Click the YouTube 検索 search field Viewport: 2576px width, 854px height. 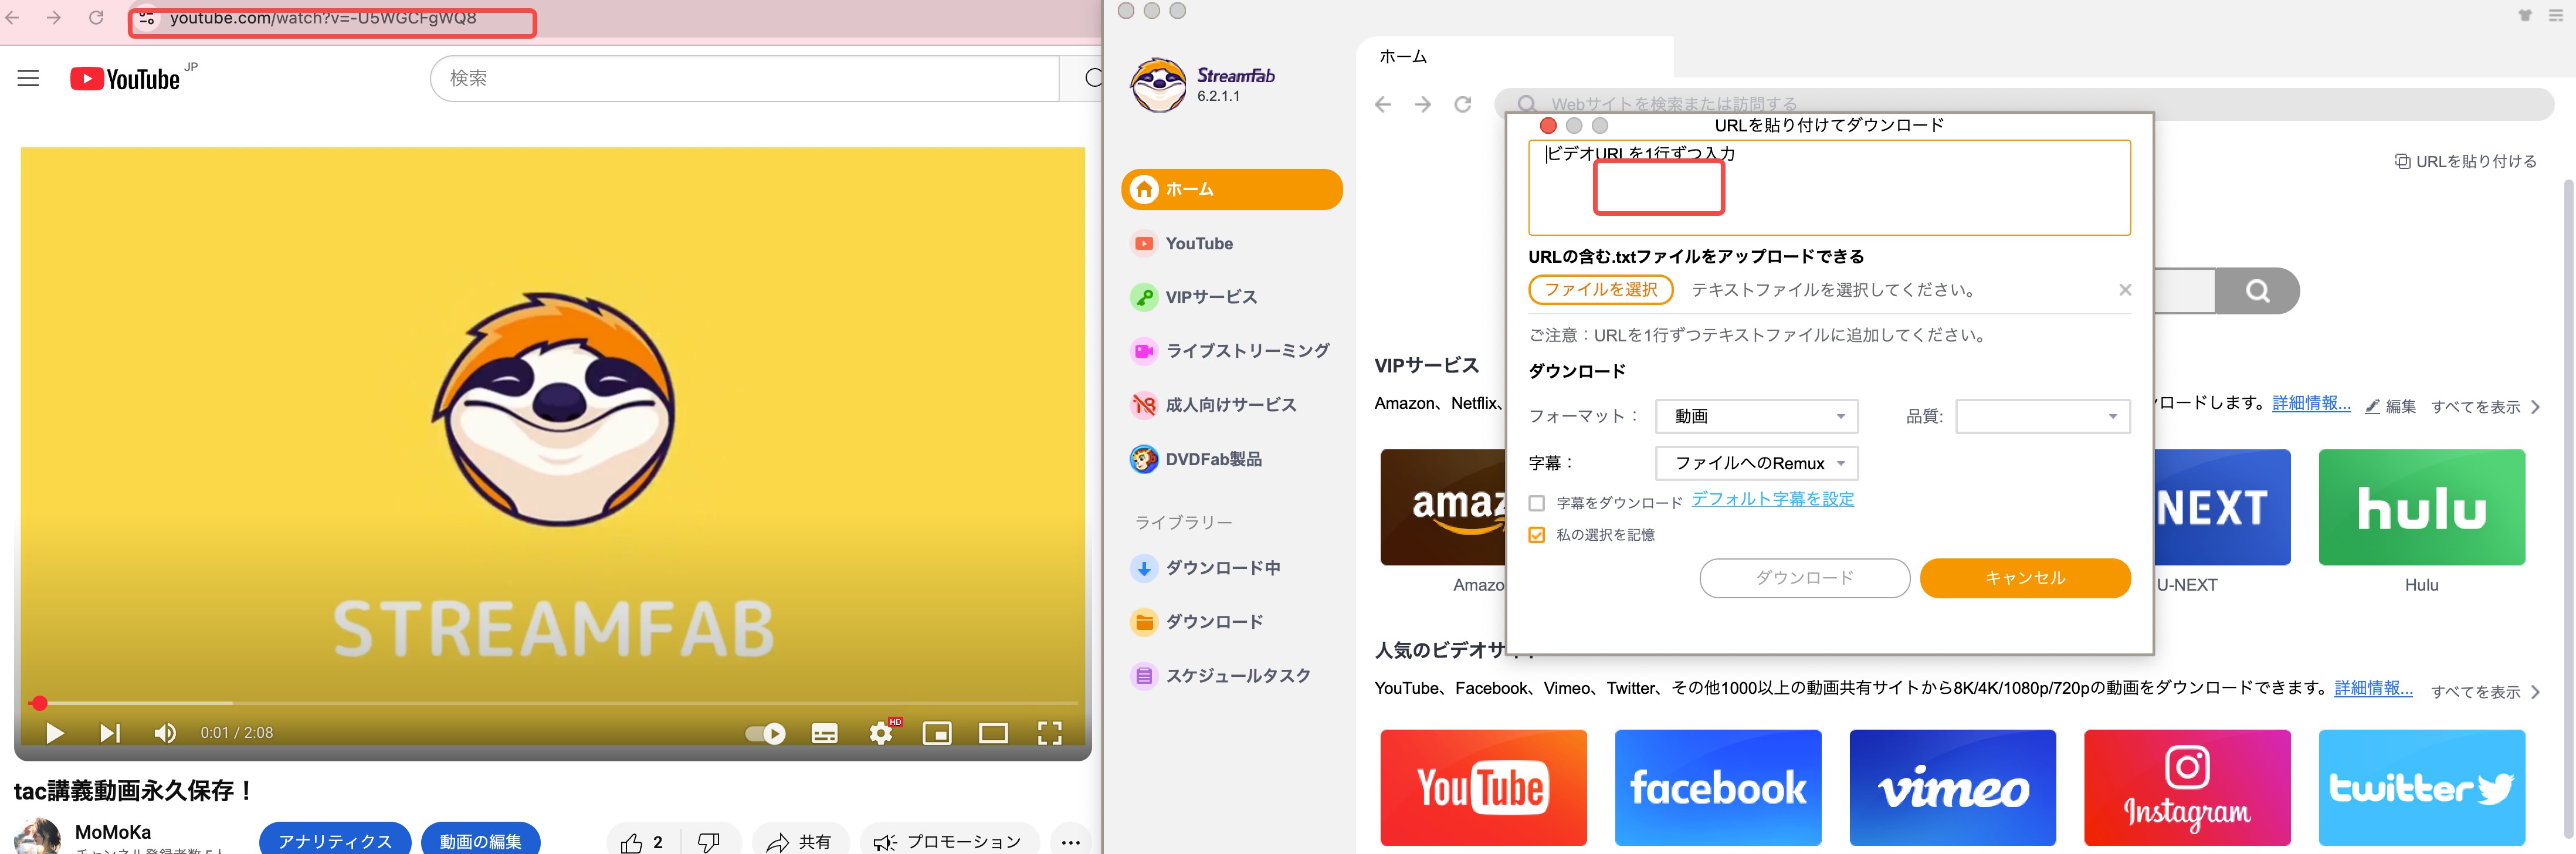744,78
